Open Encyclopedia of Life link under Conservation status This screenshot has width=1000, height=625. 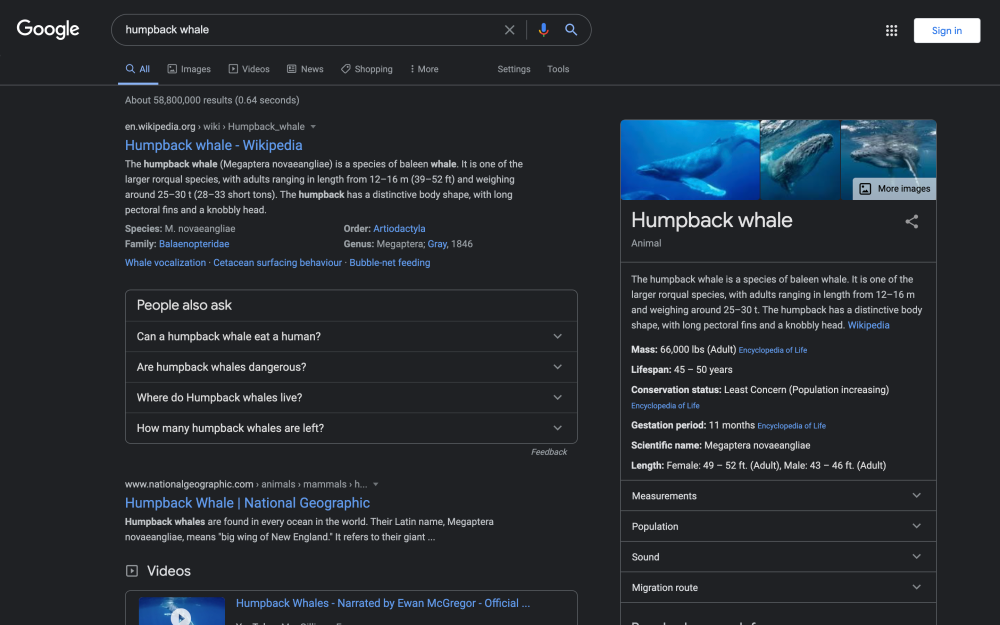[665, 406]
